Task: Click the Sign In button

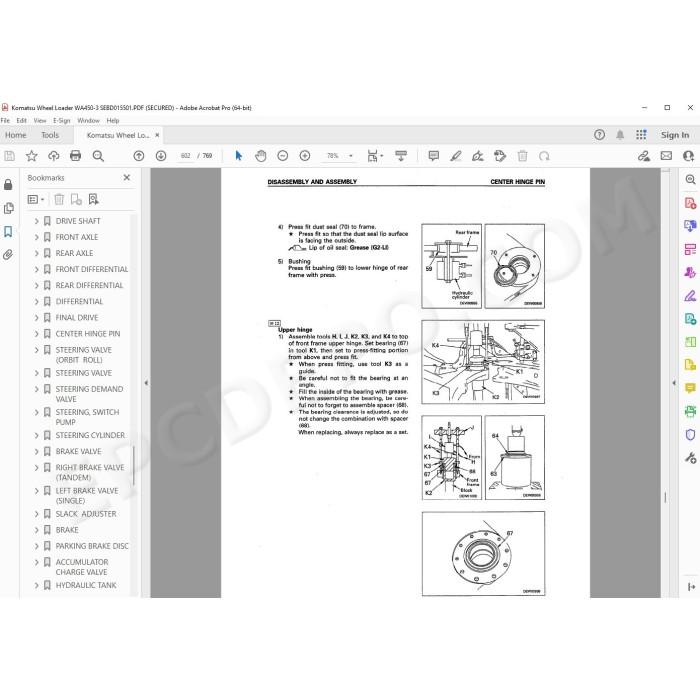Action: coord(675,135)
